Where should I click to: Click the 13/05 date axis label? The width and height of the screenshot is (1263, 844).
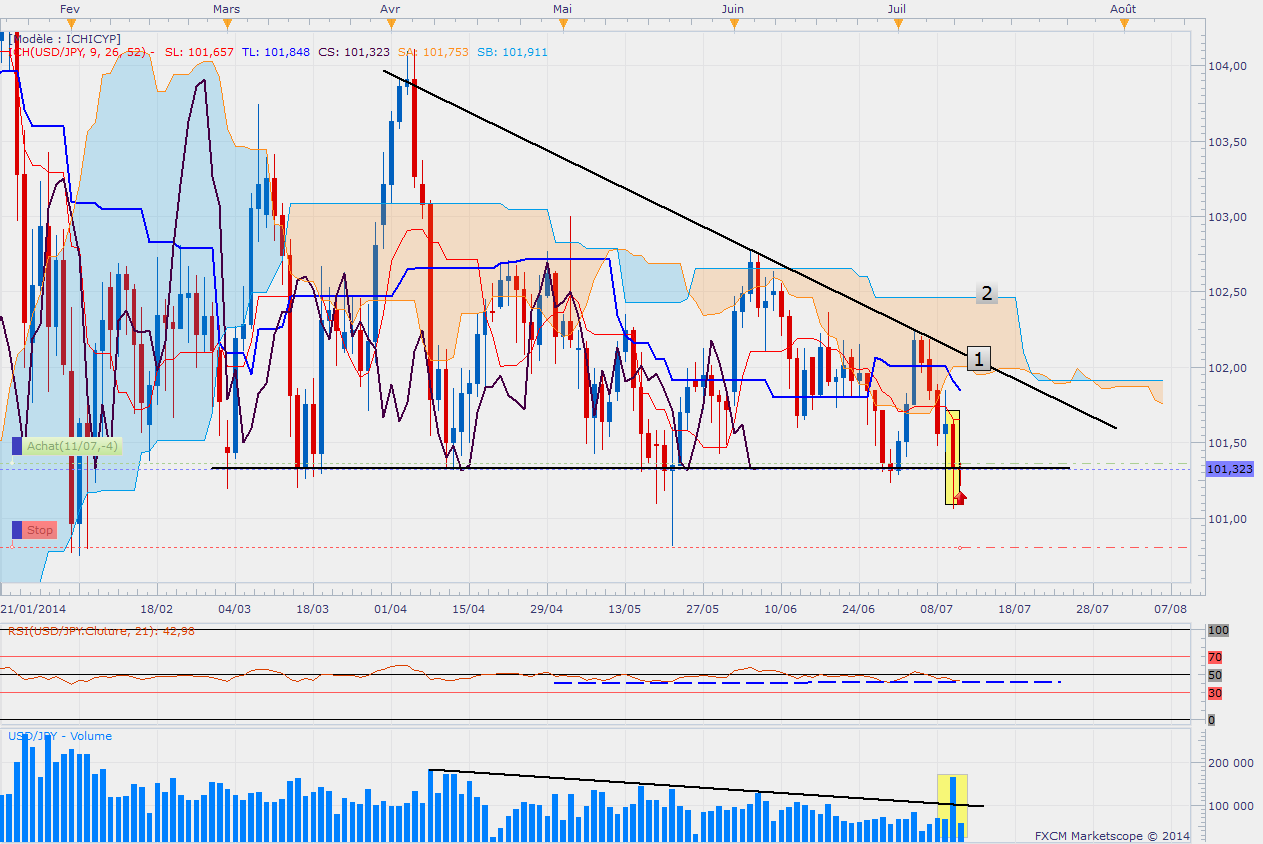pos(625,607)
